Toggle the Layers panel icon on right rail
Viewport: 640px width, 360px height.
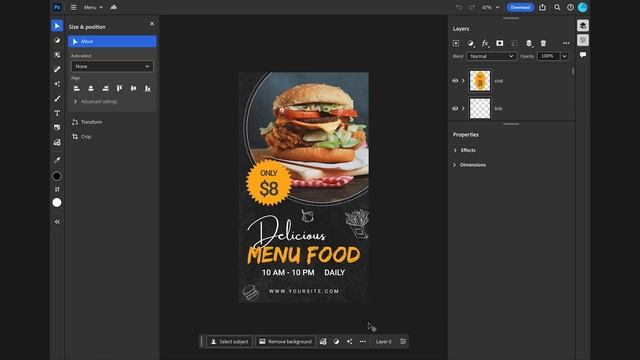coord(583,26)
